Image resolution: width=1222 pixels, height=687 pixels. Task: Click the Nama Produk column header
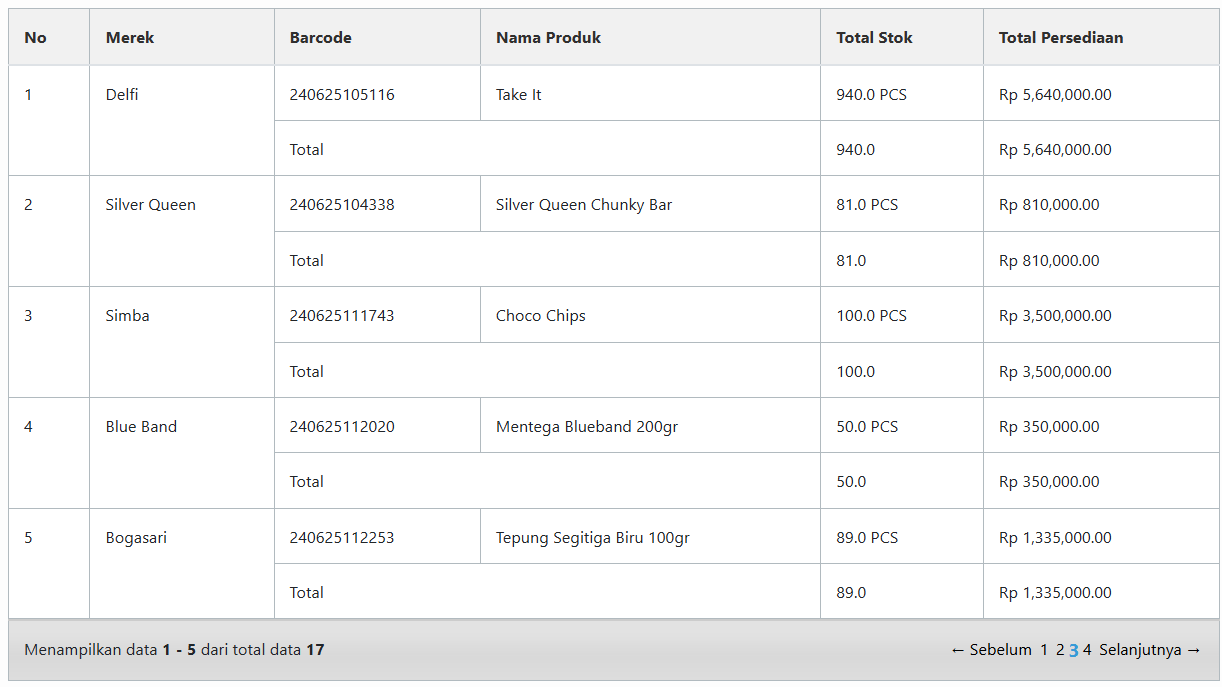548,38
